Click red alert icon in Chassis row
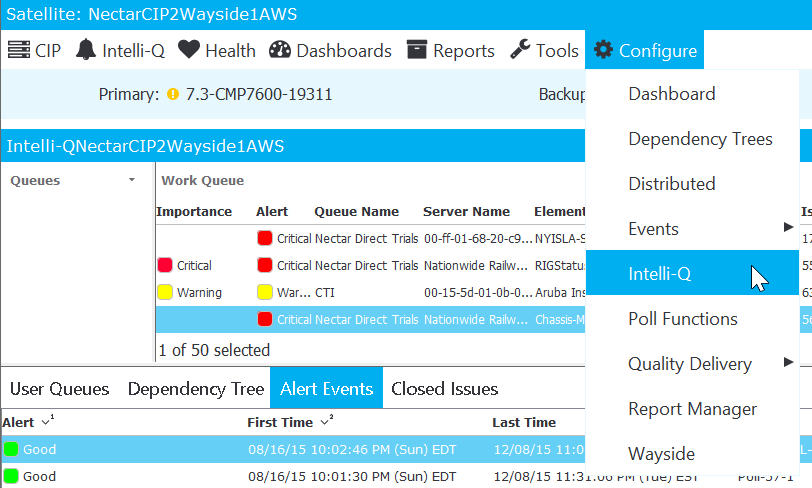This screenshot has height=488, width=812. (x=265, y=319)
